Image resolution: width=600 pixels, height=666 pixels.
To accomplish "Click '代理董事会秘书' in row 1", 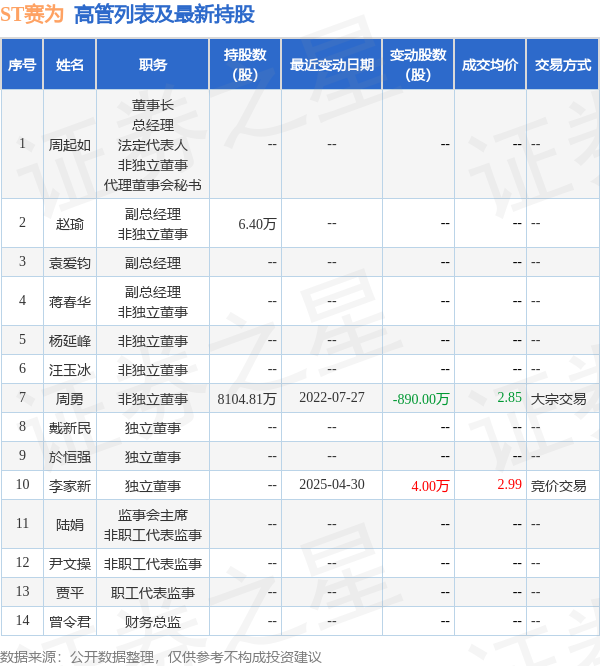I will point(153,185).
